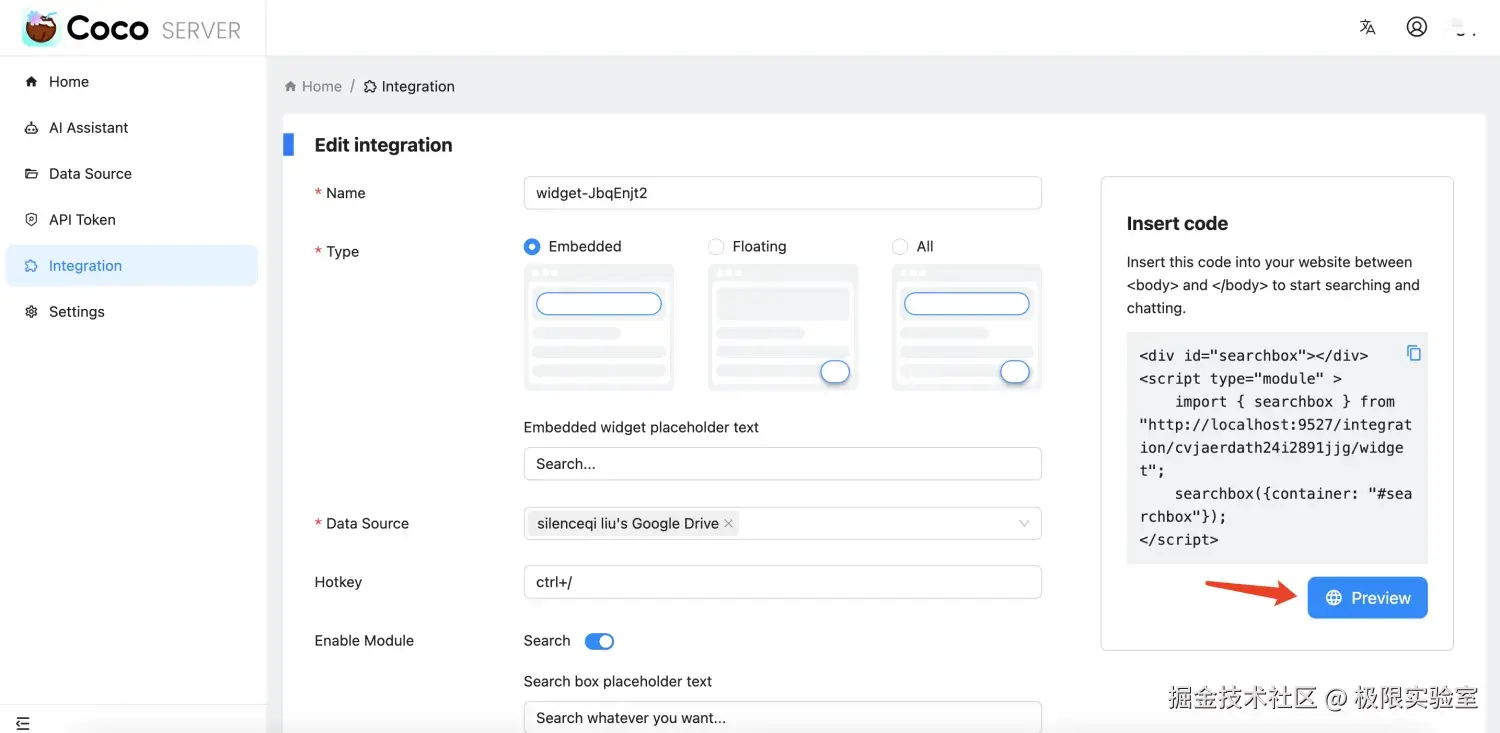Screen dimensions: 1500x733
Task: Copy the insert code snippet
Action: coord(1413,353)
